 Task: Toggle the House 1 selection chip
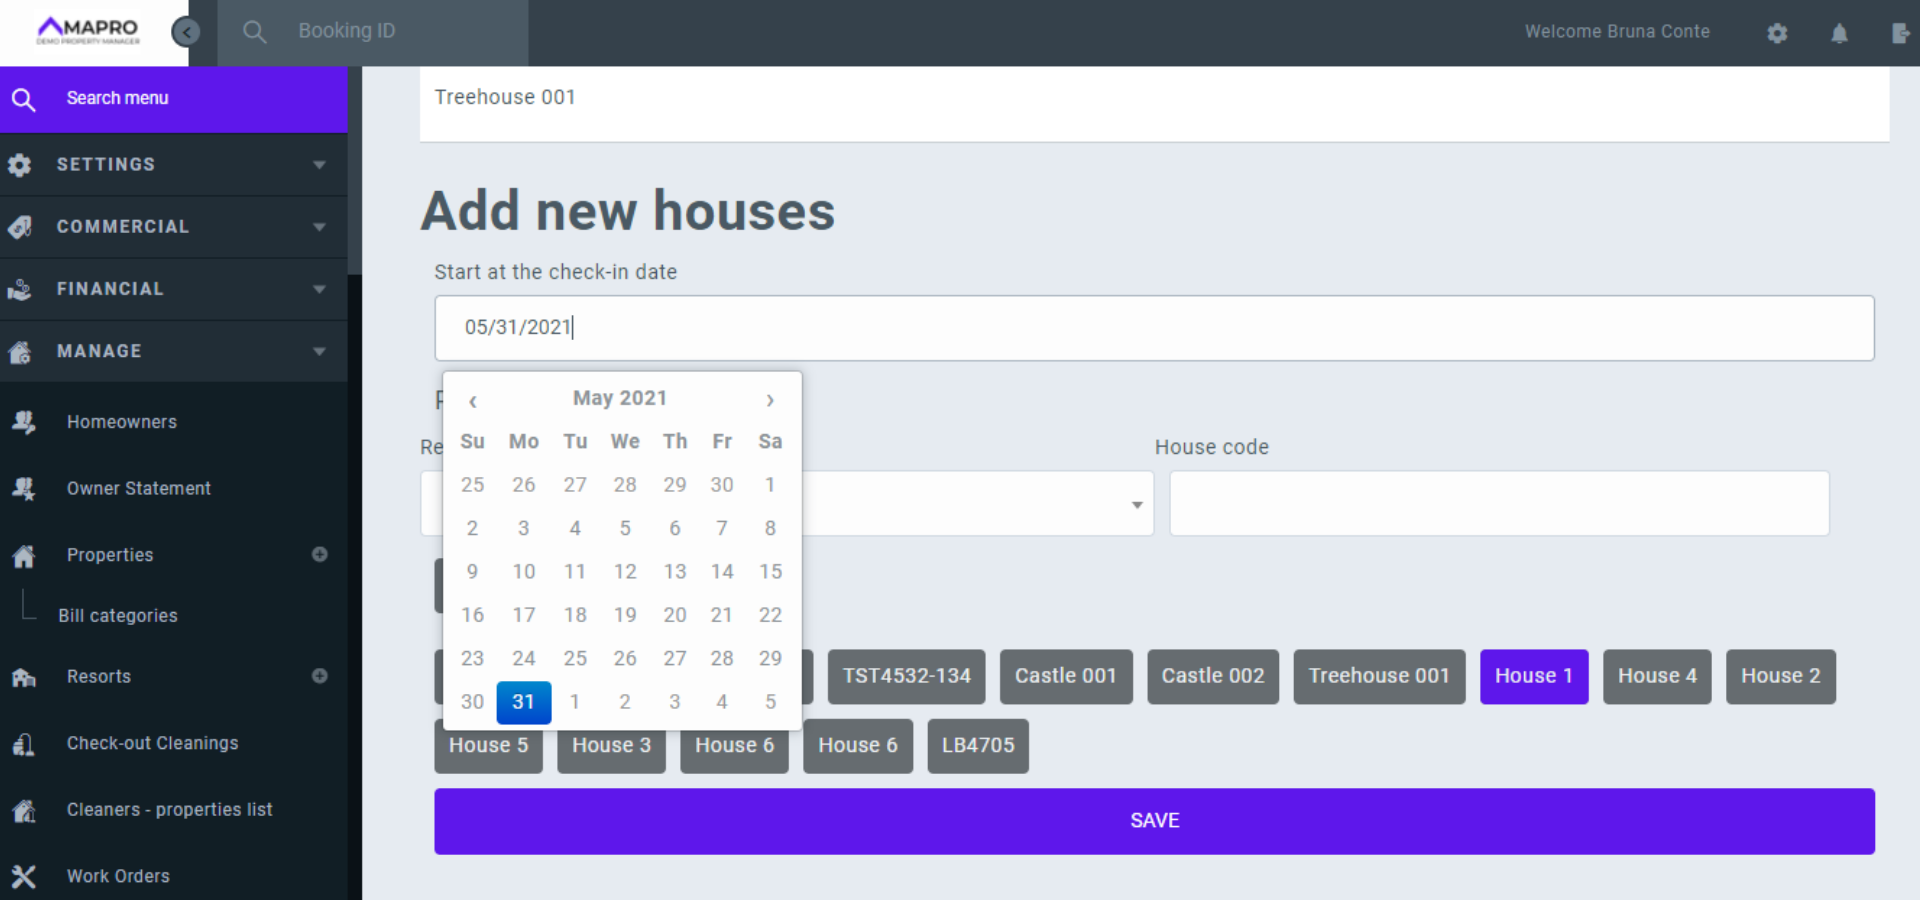point(1533,676)
